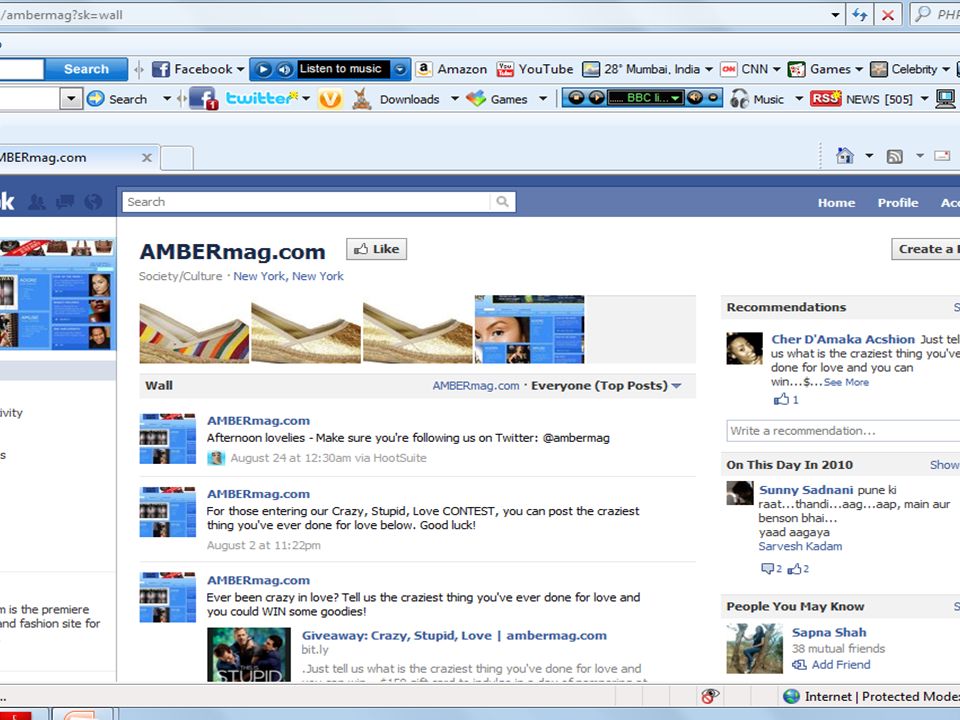Expand the Mumbai, India weather dropdown

coord(709,69)
